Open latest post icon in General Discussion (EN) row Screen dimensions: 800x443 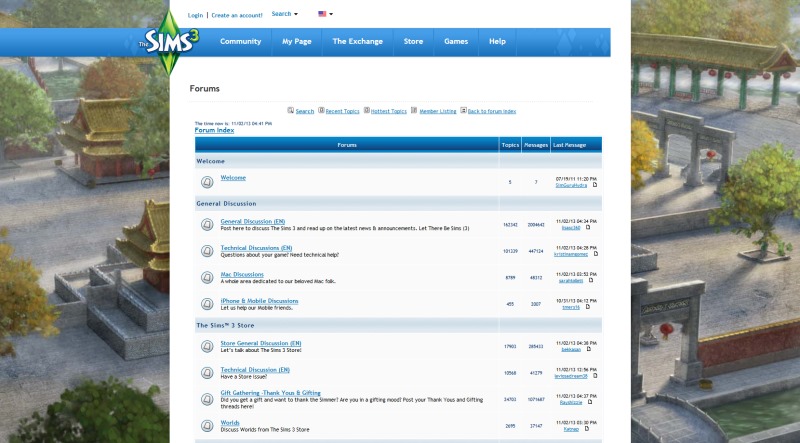coord(588,228)
